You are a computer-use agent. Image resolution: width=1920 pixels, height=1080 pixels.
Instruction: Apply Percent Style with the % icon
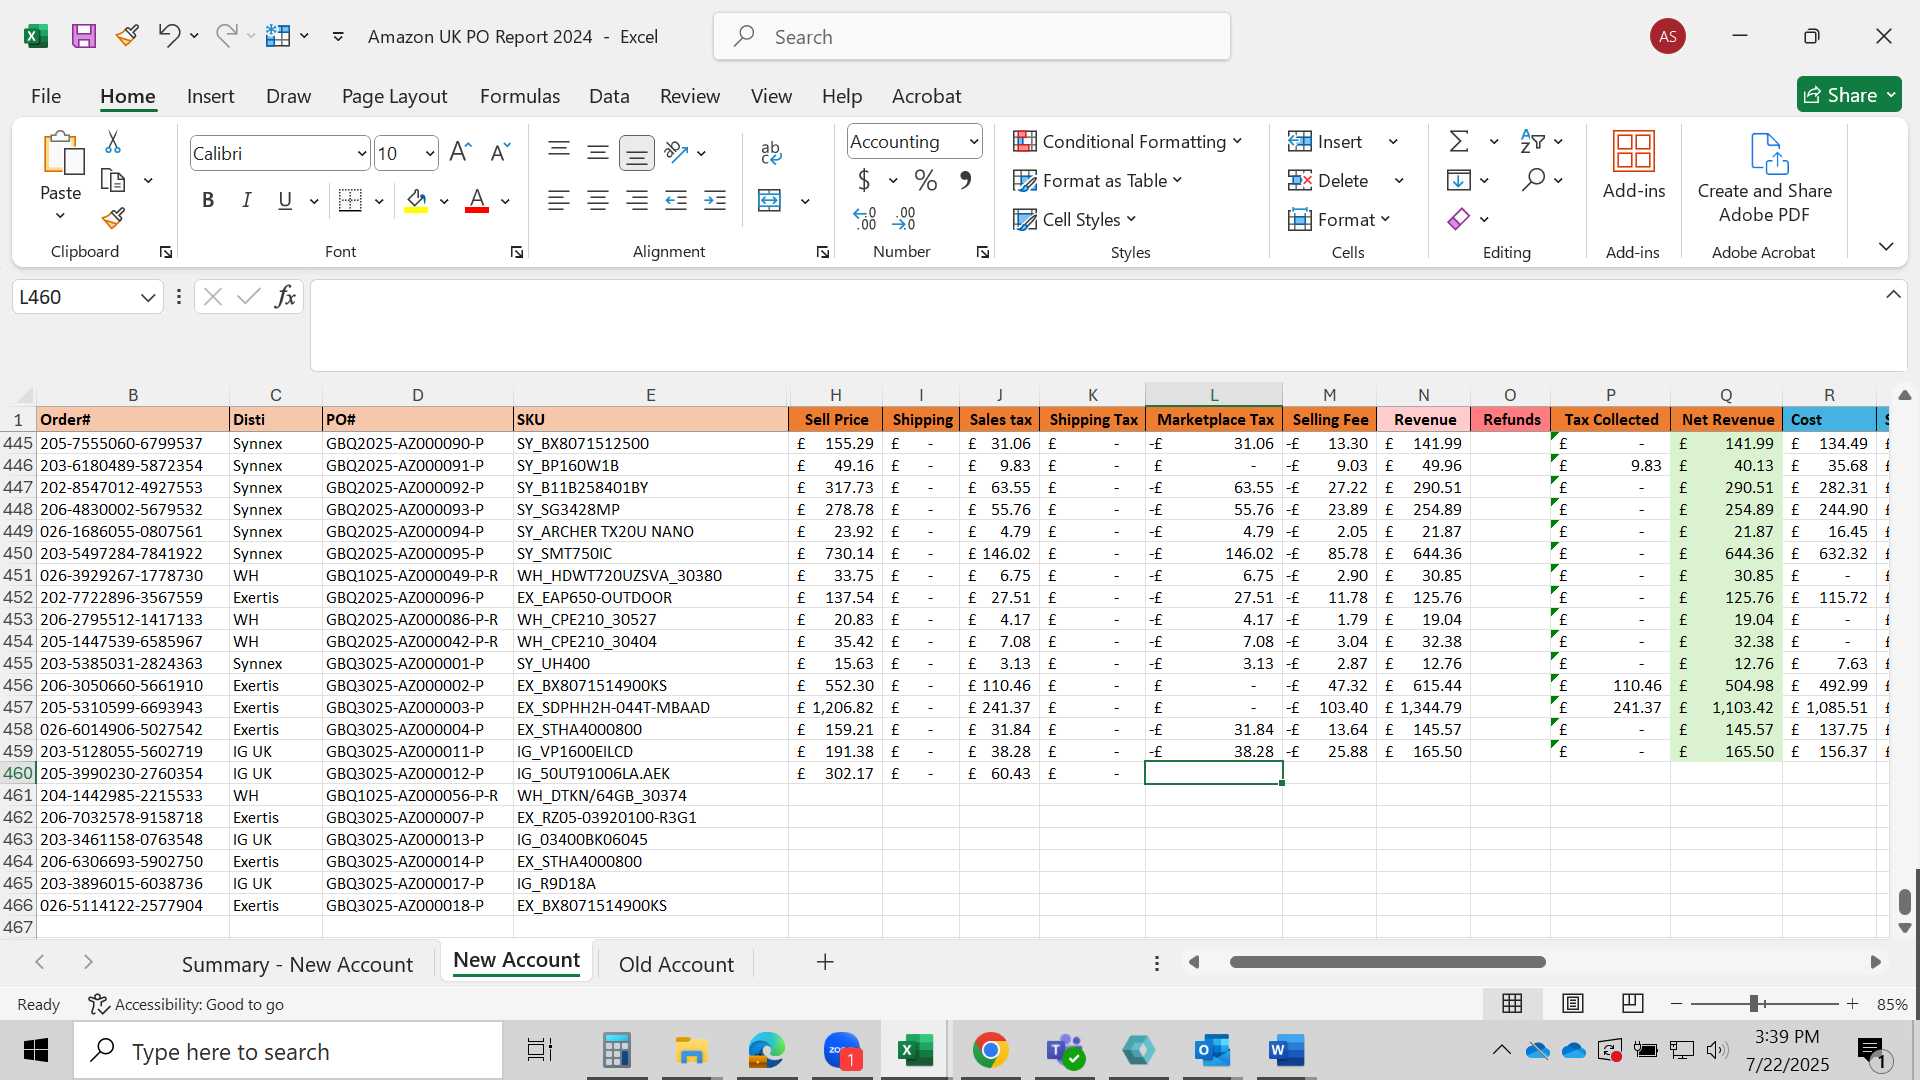click(926, 181)
